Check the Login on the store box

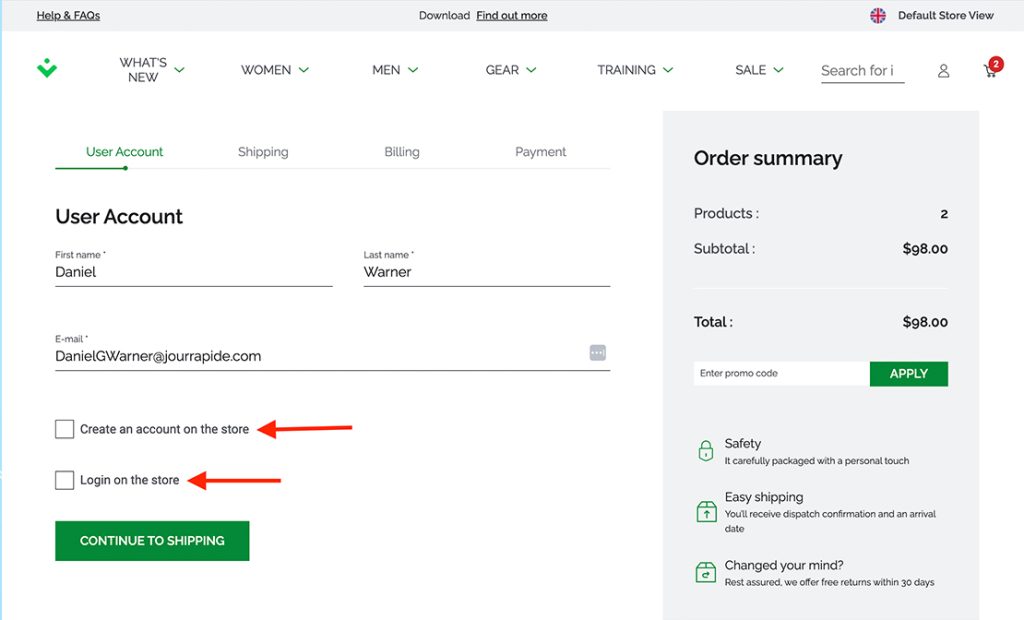(65, 480)
